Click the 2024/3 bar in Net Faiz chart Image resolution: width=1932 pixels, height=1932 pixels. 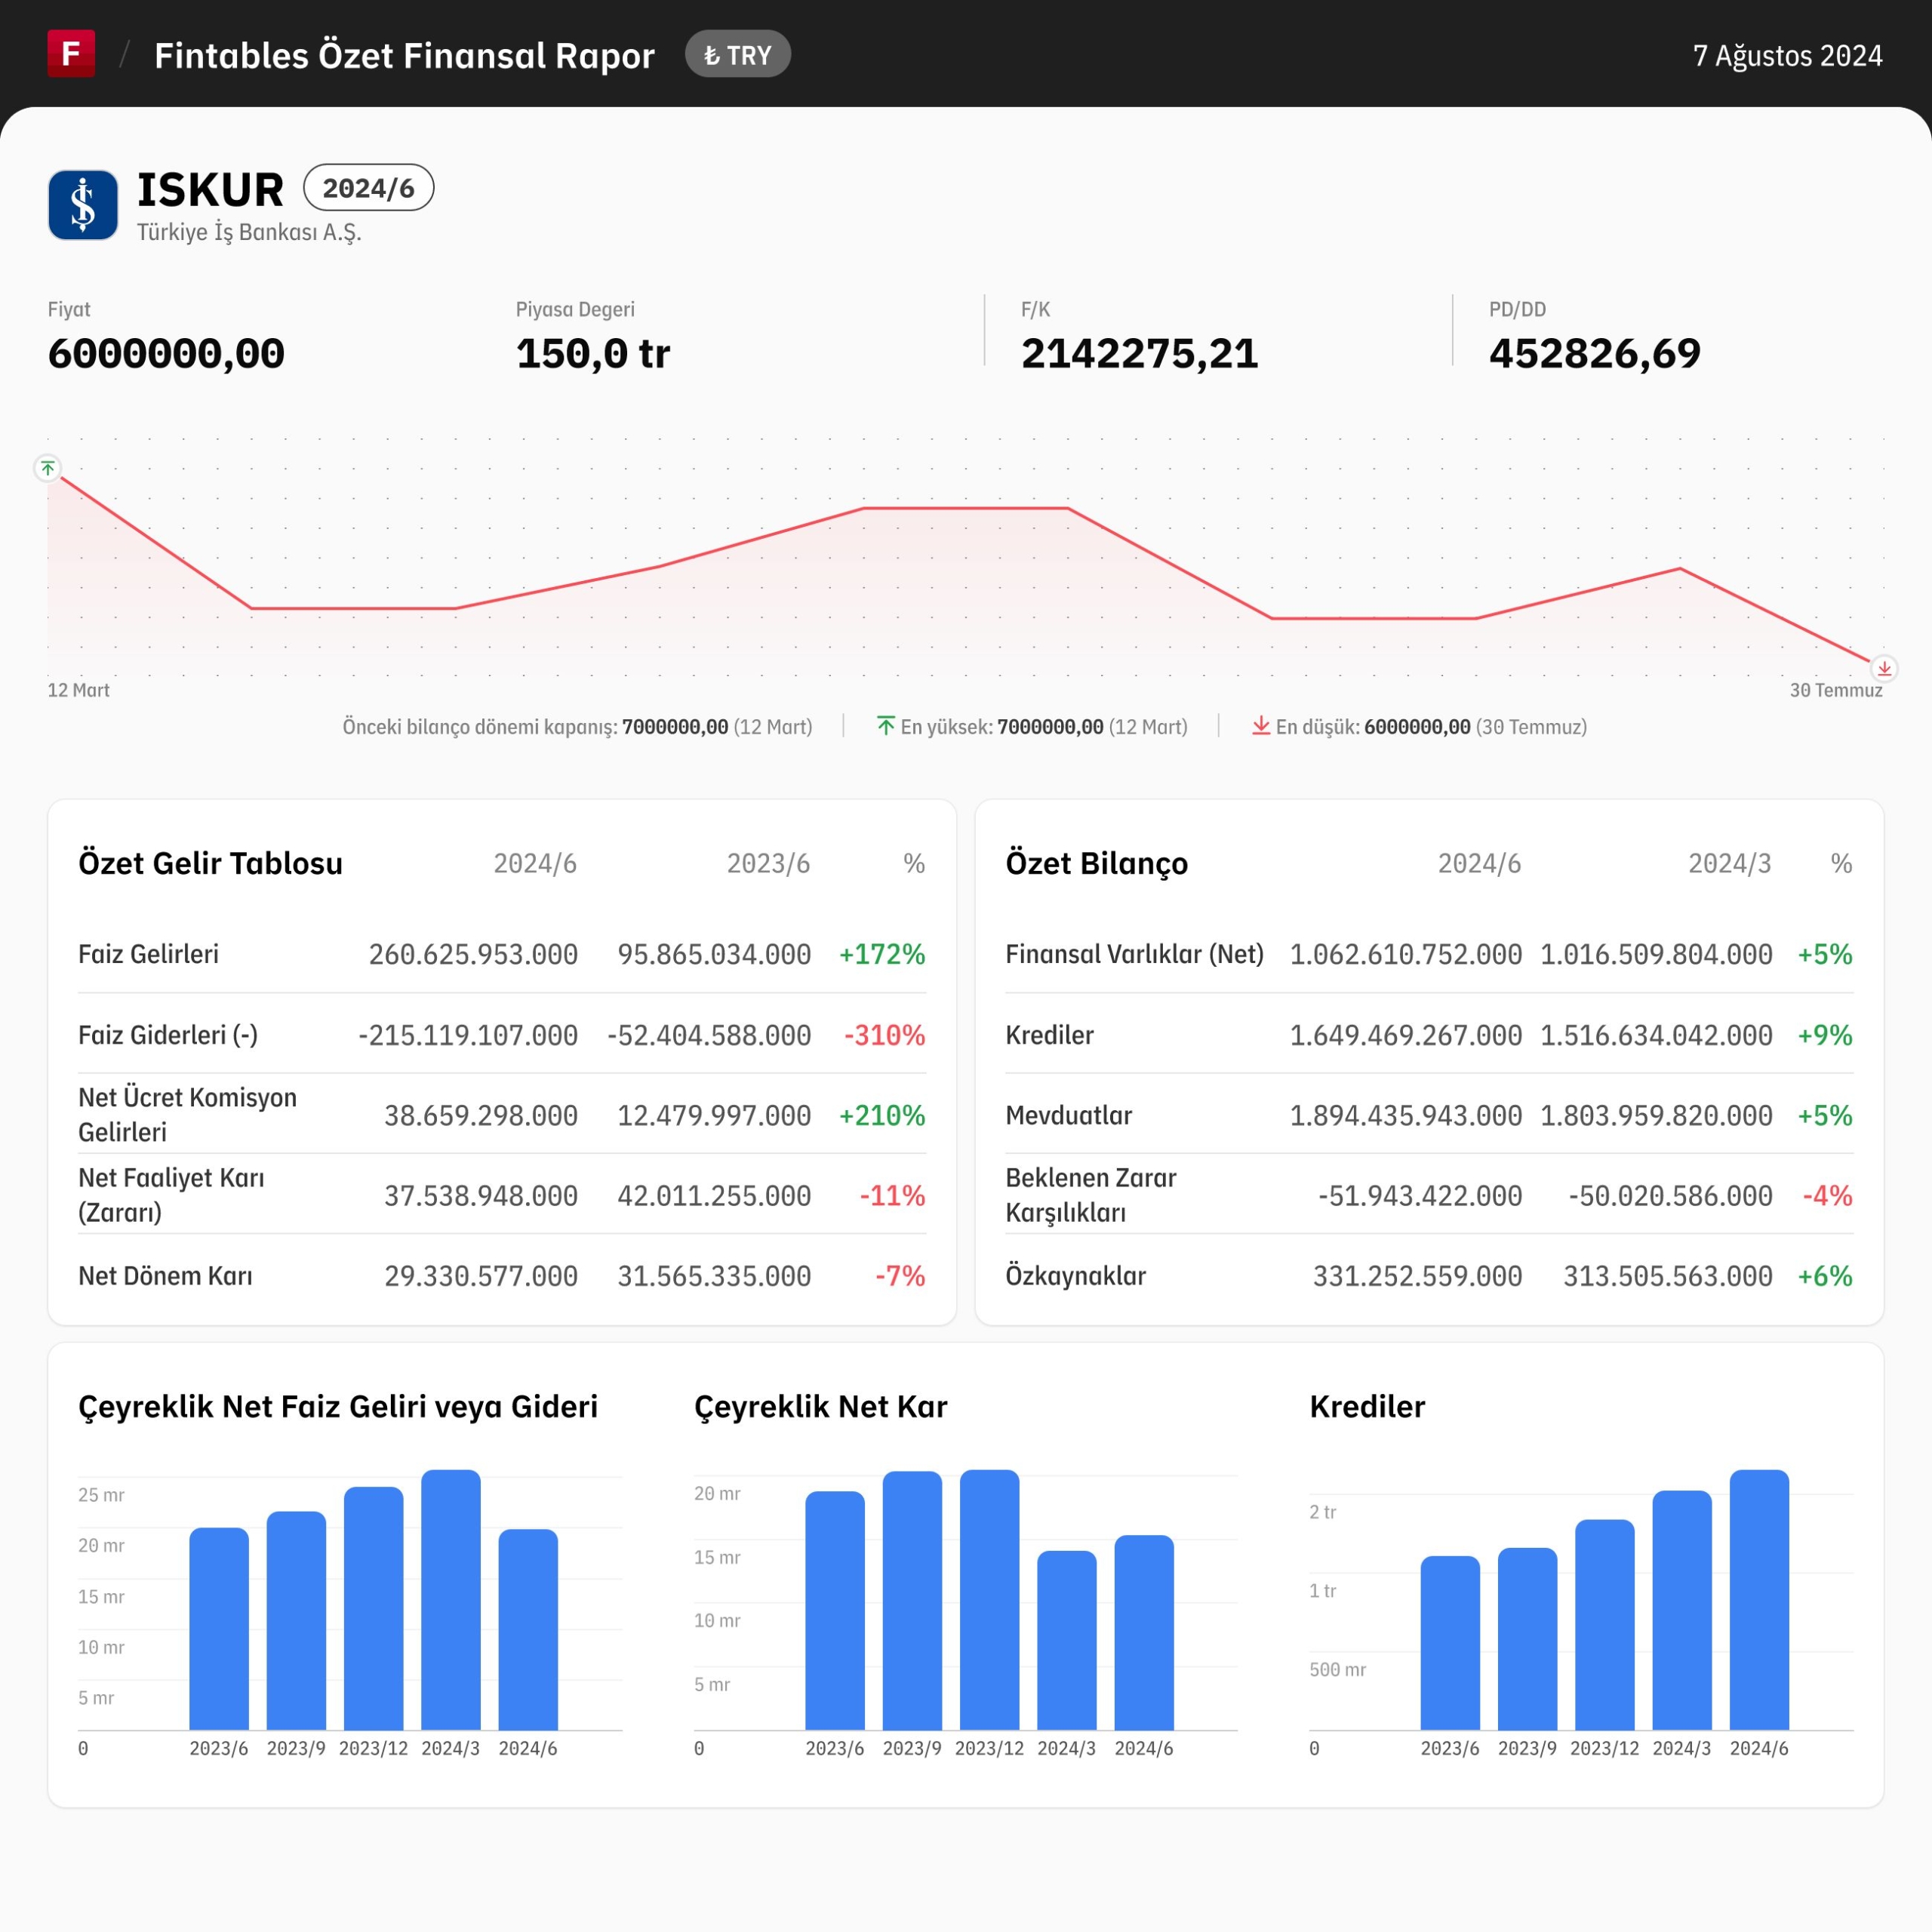click(451, 1599)
